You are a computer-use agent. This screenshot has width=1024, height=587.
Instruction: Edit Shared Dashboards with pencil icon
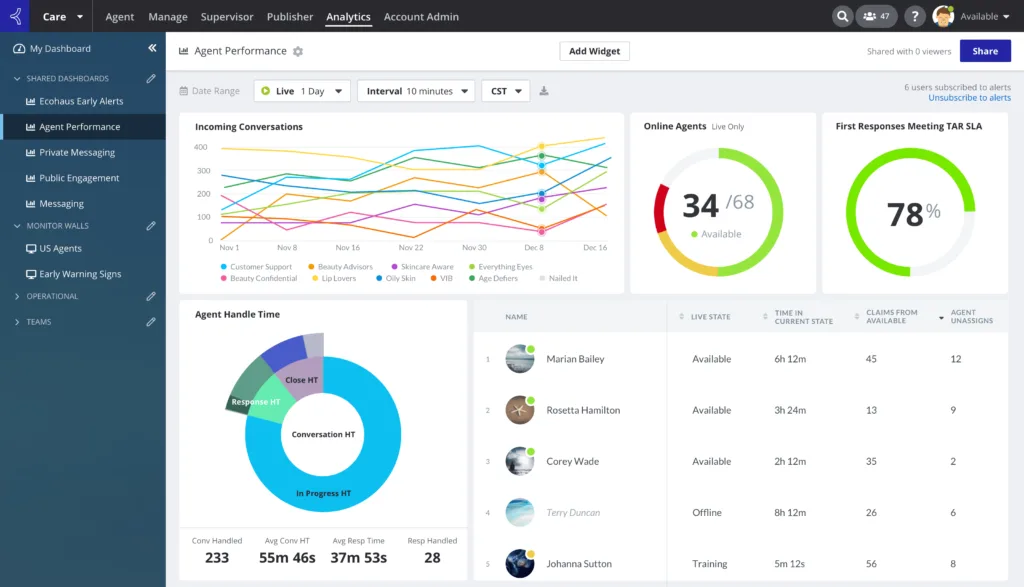coord(151,78)
